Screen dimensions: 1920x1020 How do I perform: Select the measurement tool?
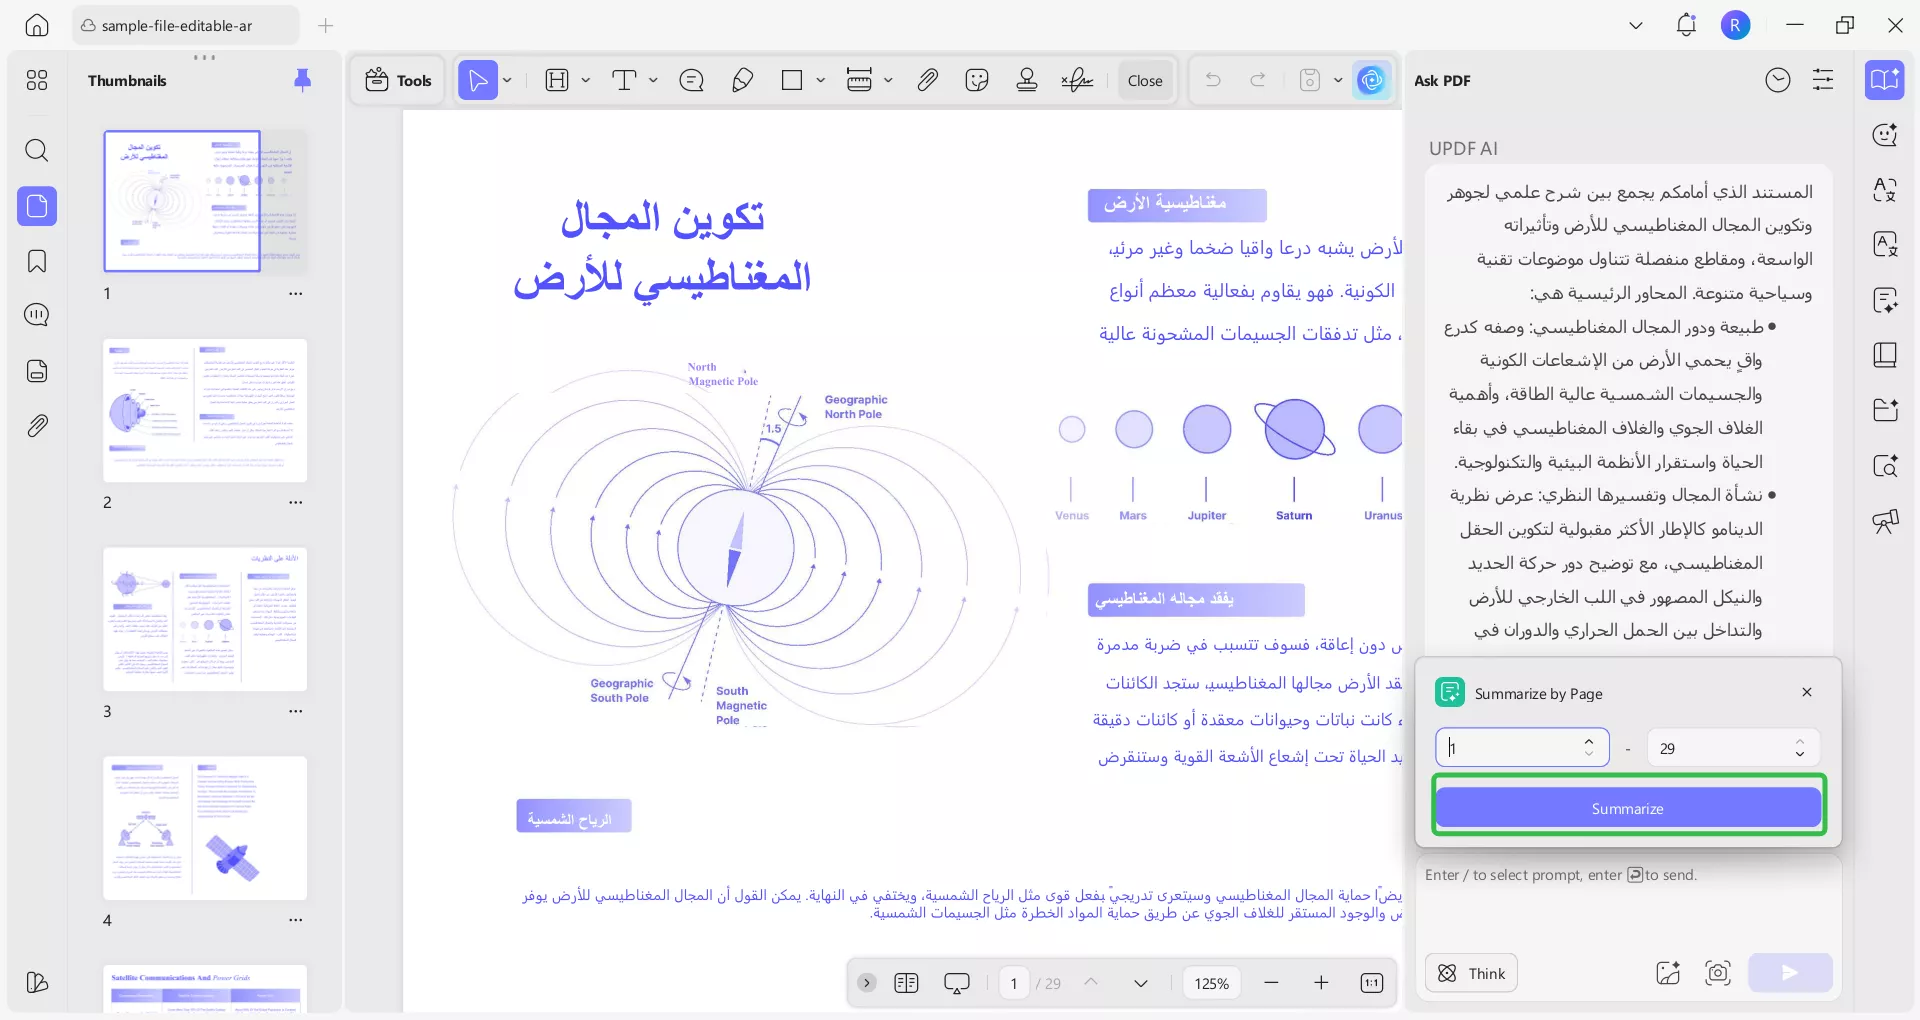click(859, 80)
